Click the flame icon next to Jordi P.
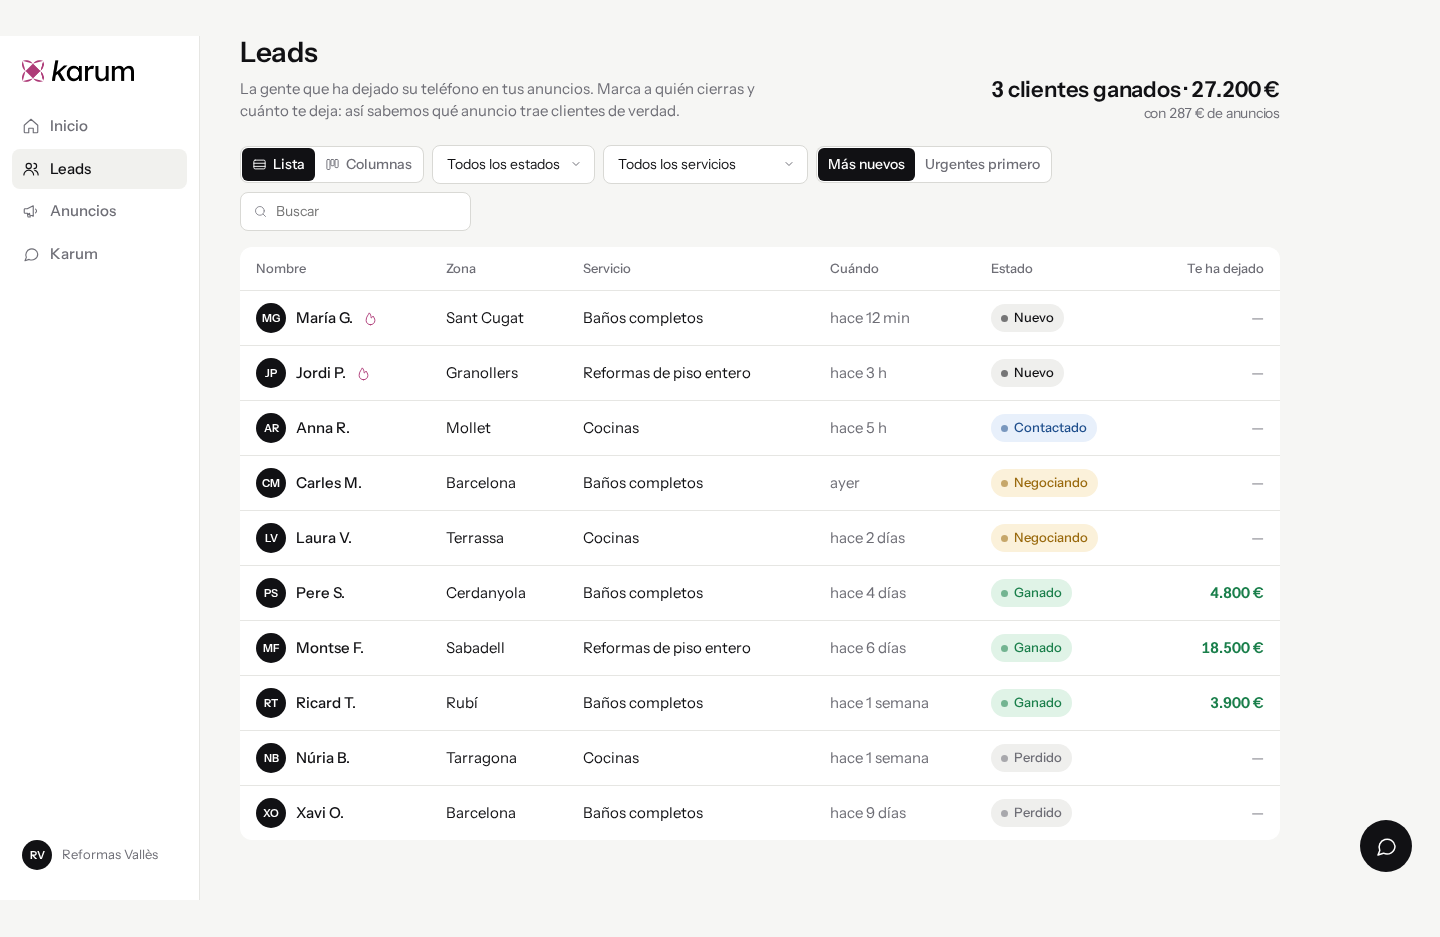 coord(363,374)
